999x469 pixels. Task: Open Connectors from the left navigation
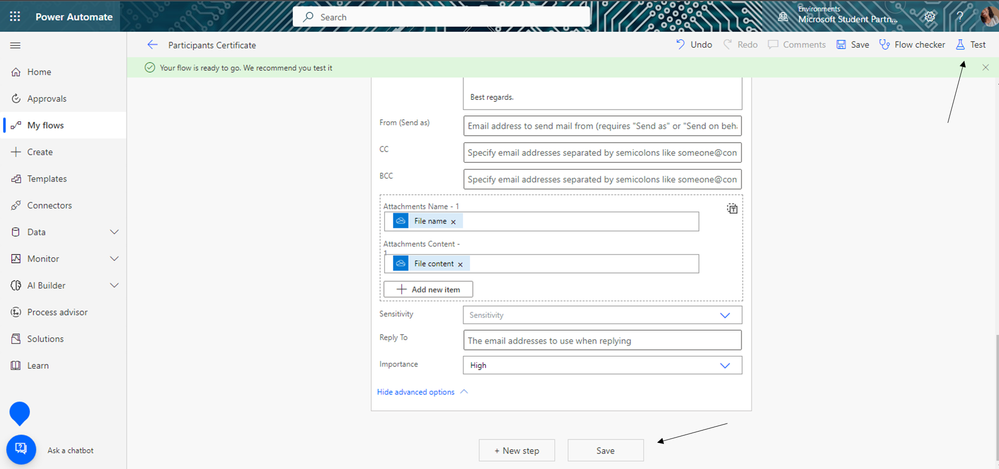[49, 205]
